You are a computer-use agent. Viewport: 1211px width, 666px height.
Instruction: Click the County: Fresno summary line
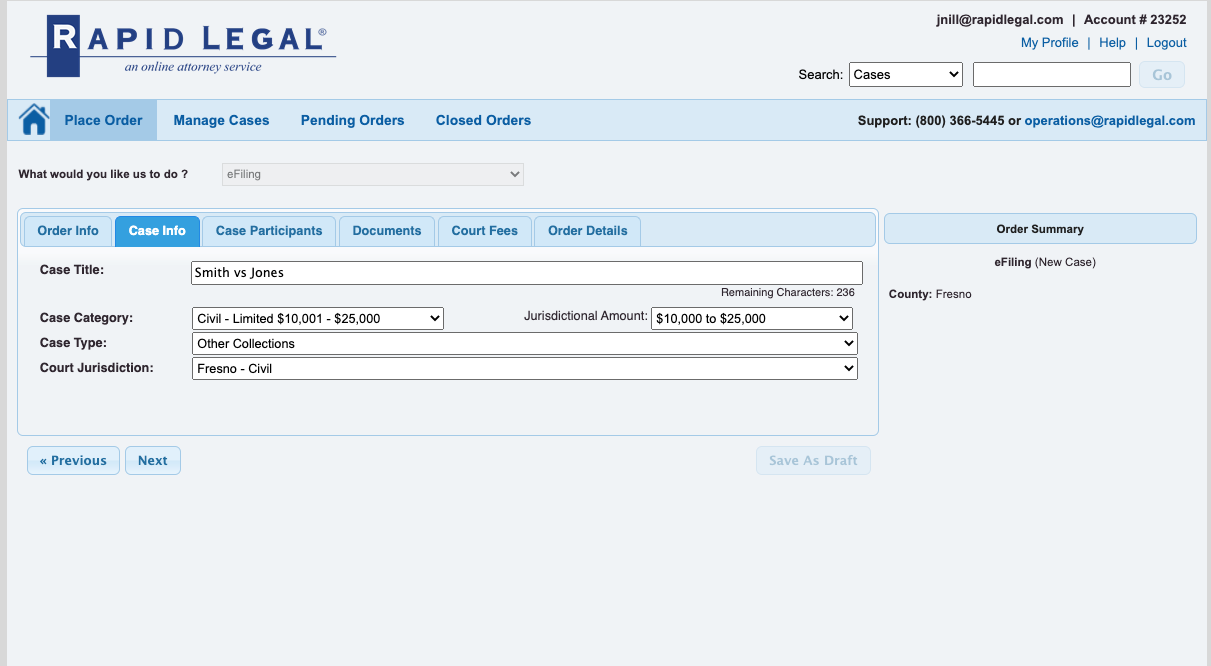point(930,295)
